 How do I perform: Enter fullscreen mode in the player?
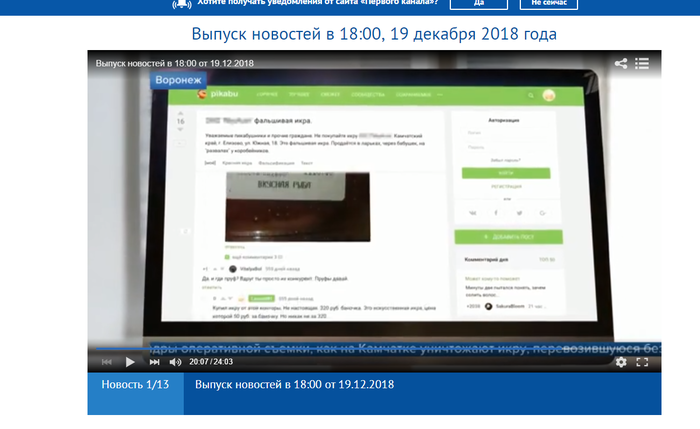pyautogui.click(x=643, y=361)
